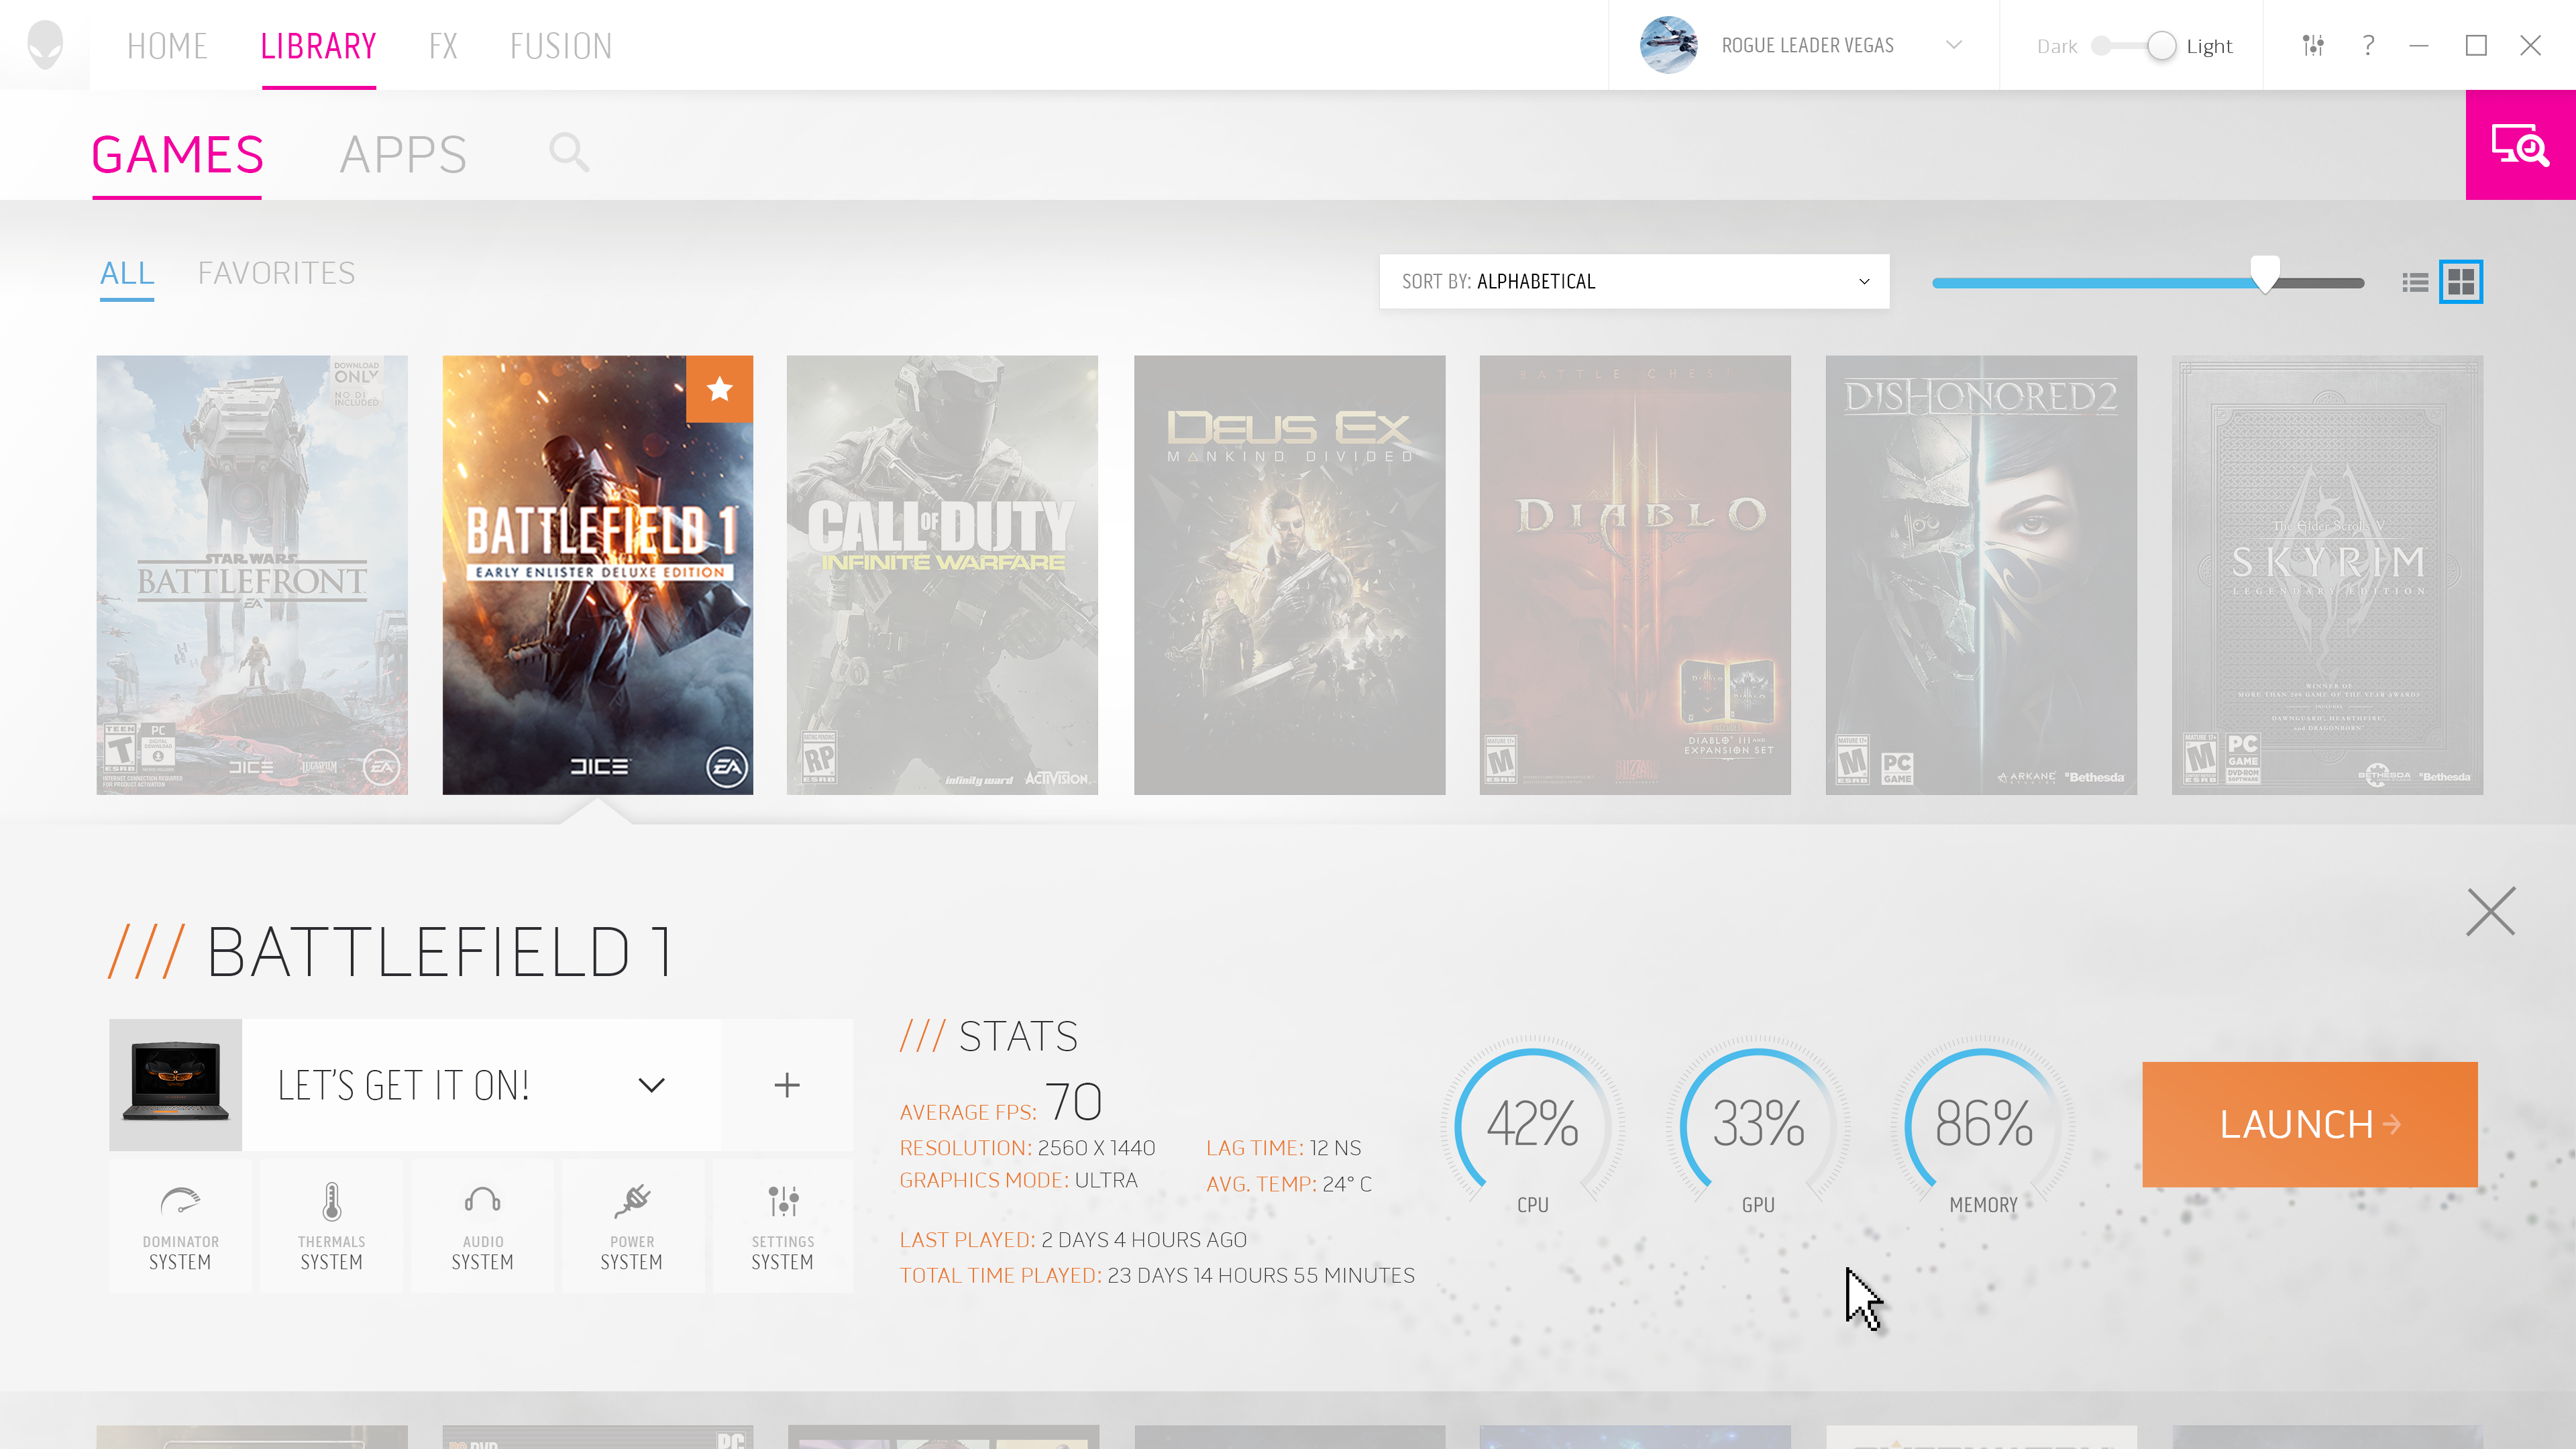Open Thermals System thermometer tile

(331, 1226)
